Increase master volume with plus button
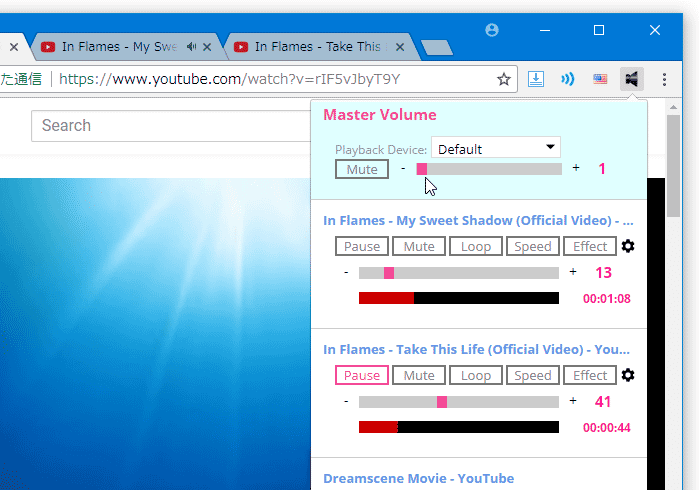699x490 pixels. (x=576, y=168)
